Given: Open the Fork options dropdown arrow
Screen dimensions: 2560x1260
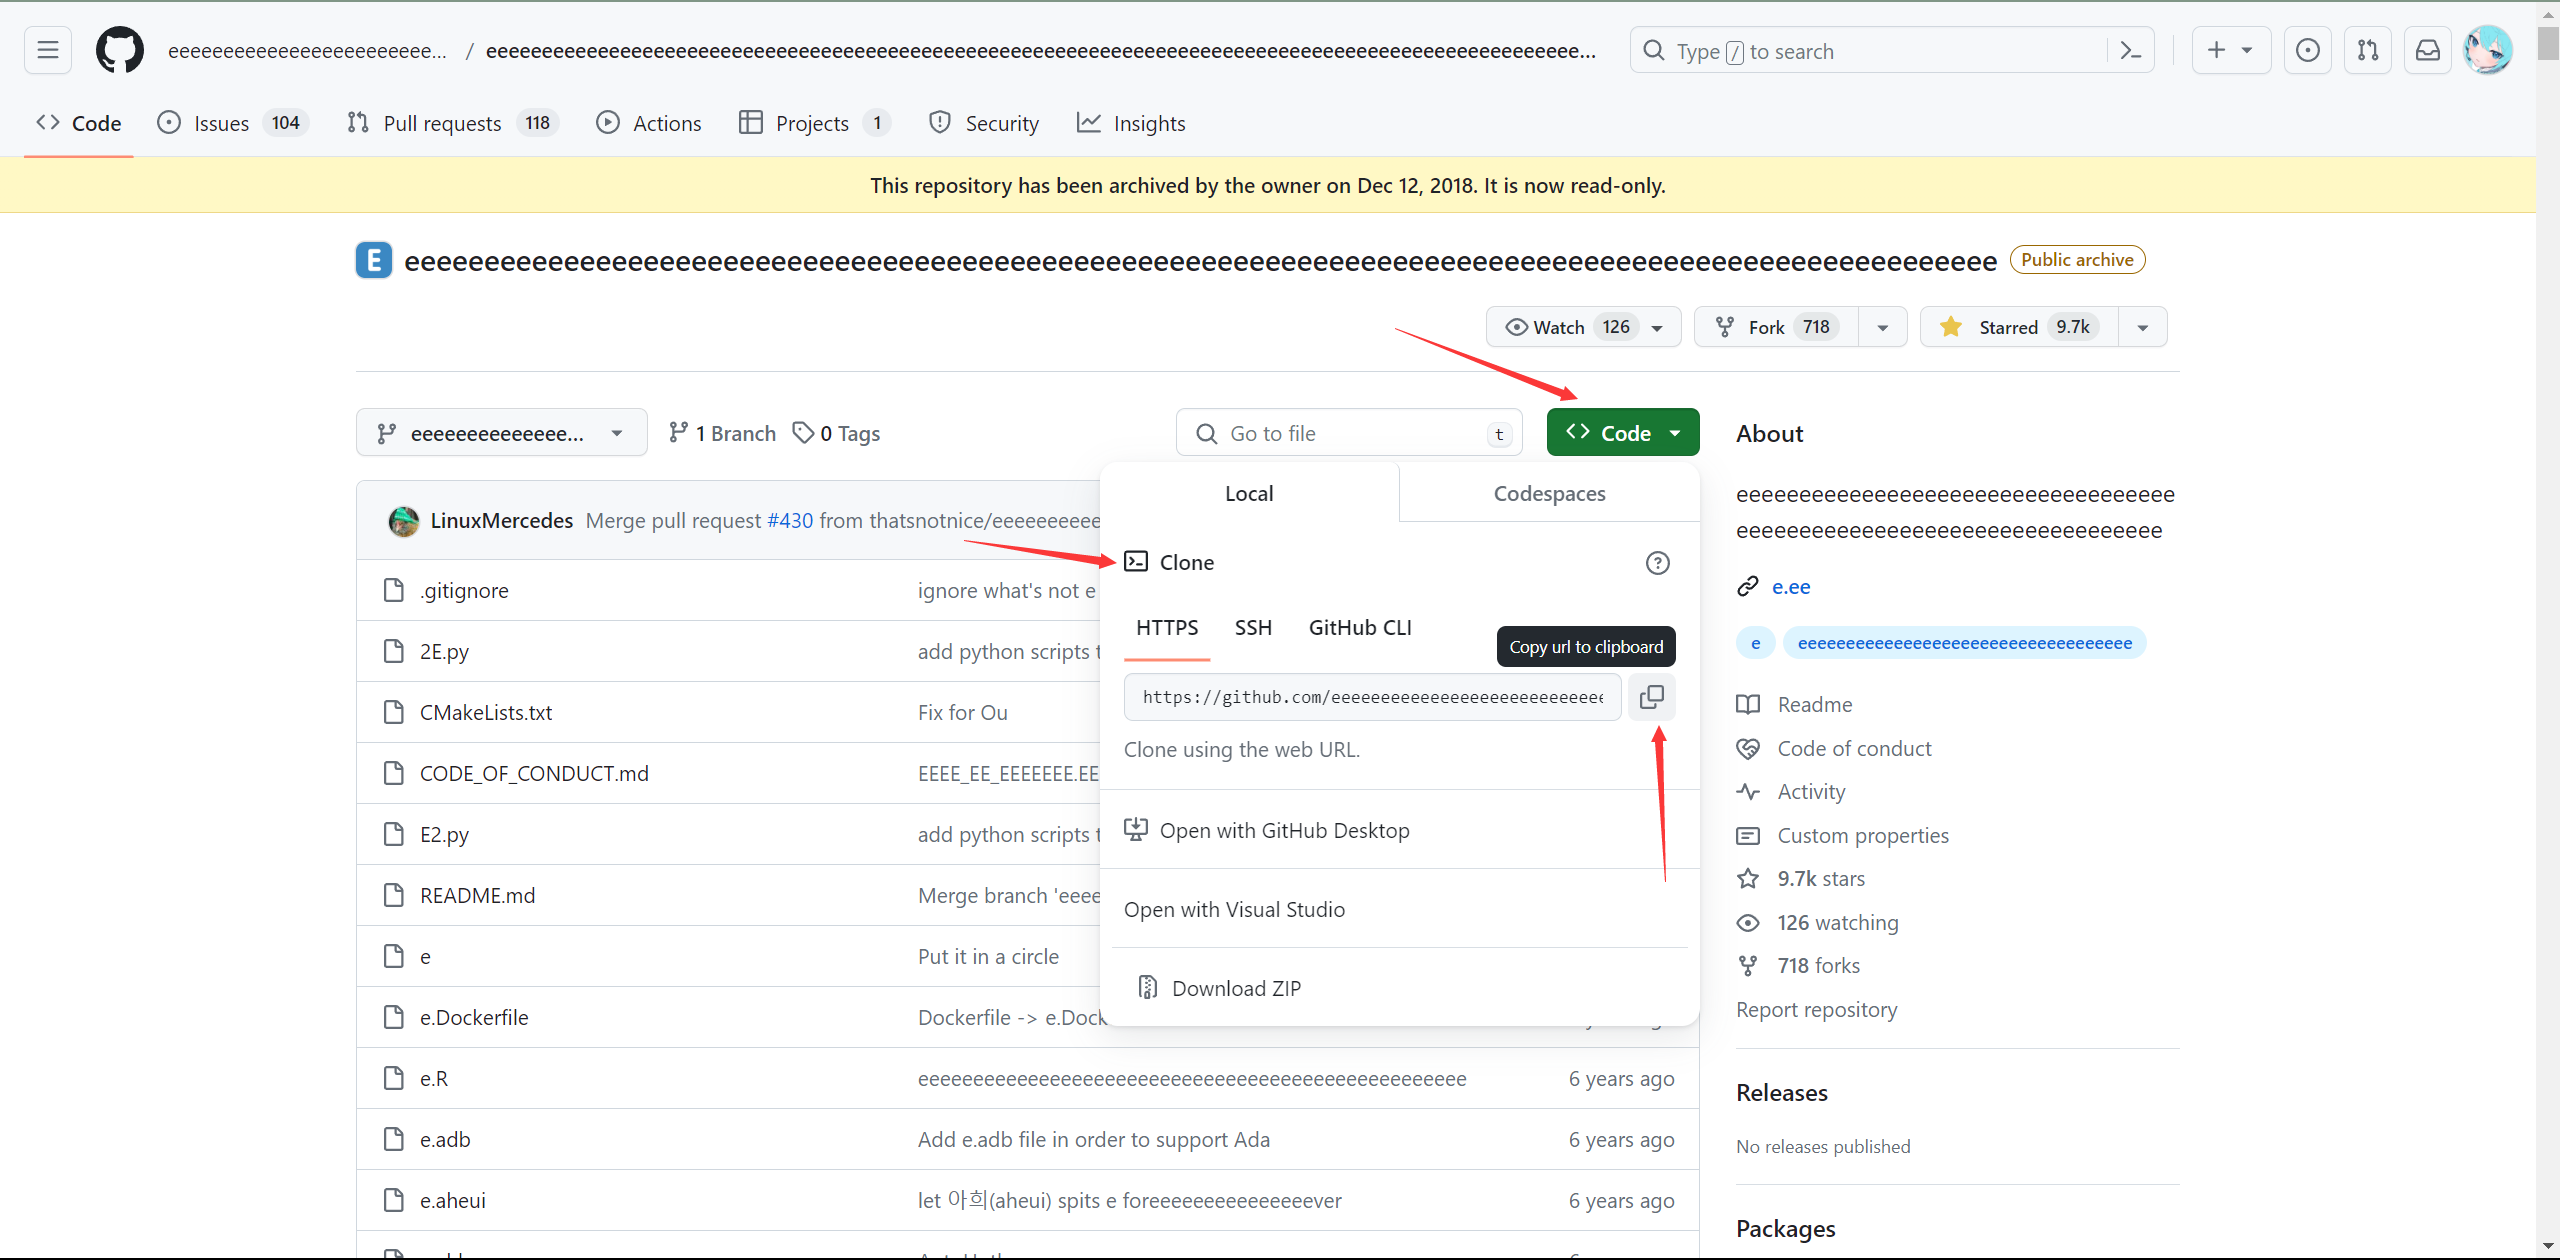Looking at the screenshot, I should click(1883, 327).
